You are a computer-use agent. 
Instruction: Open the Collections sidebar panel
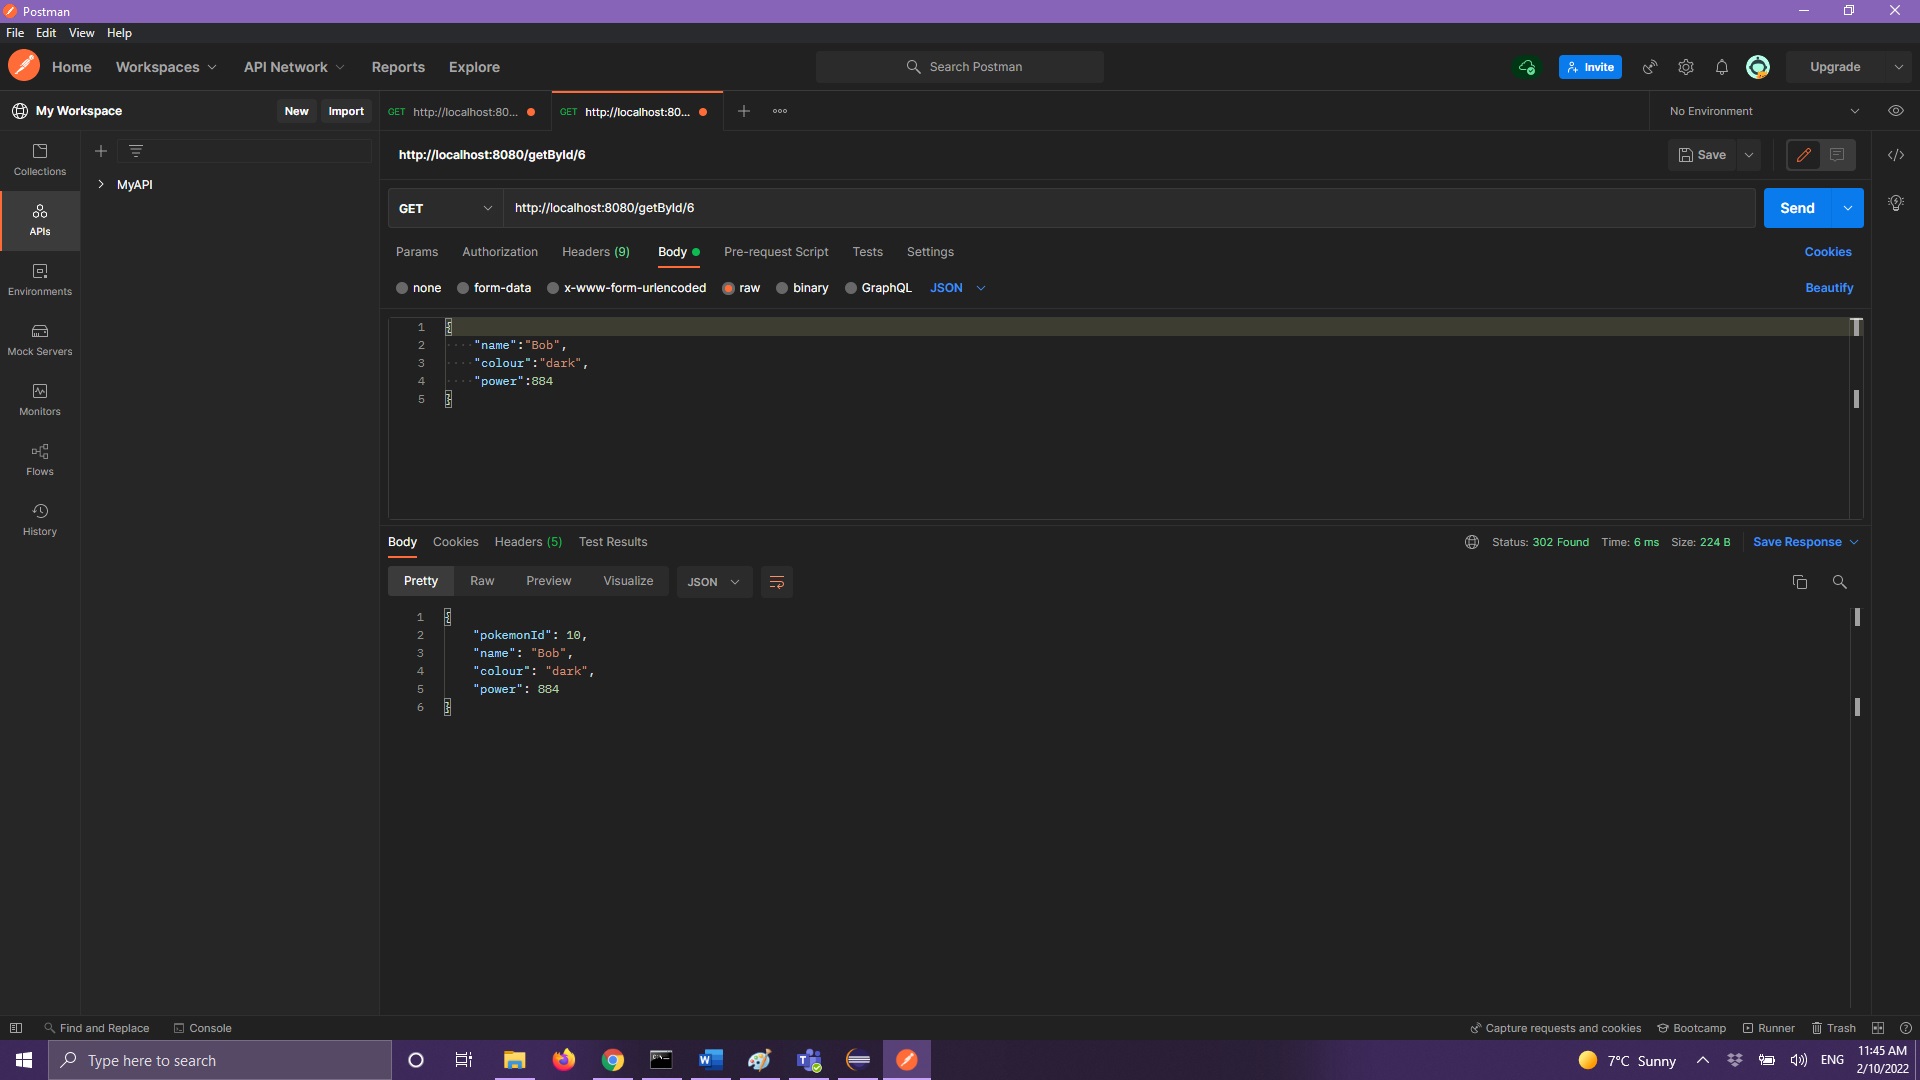40,160
